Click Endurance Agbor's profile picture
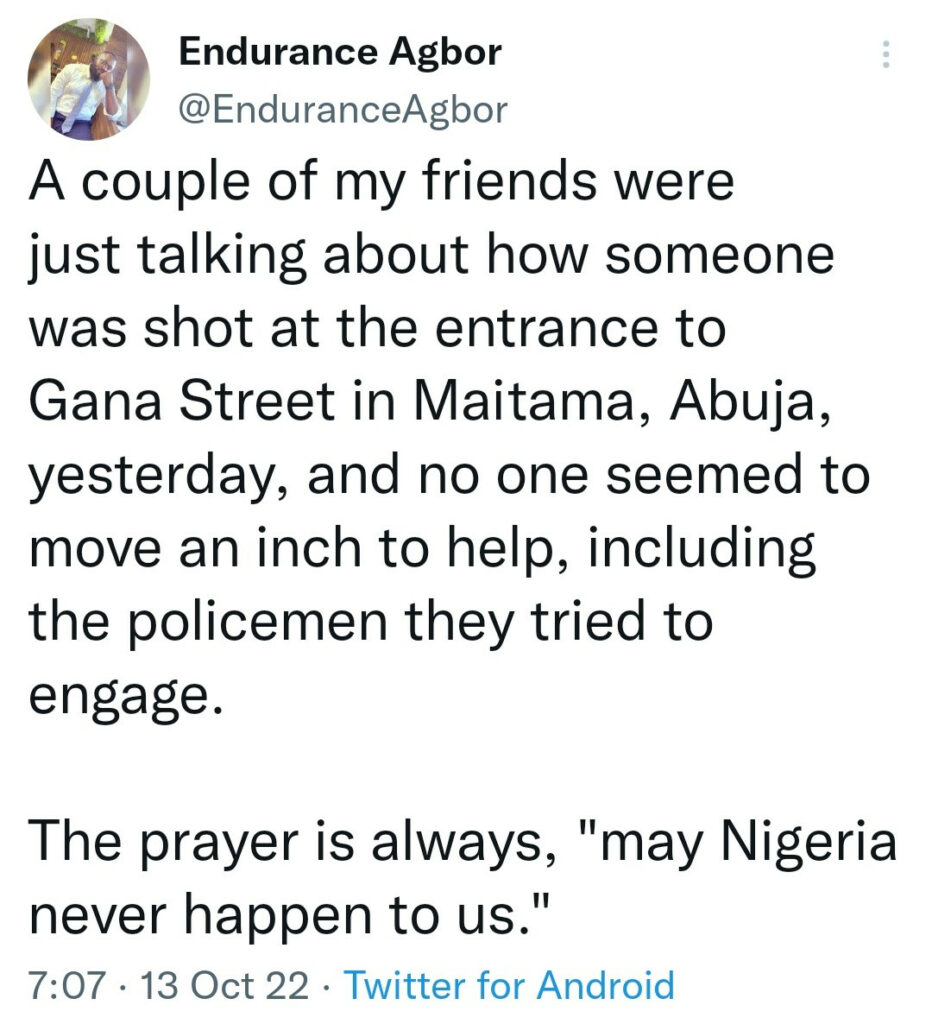This screenshot has width=932, height=1024. 90,78
